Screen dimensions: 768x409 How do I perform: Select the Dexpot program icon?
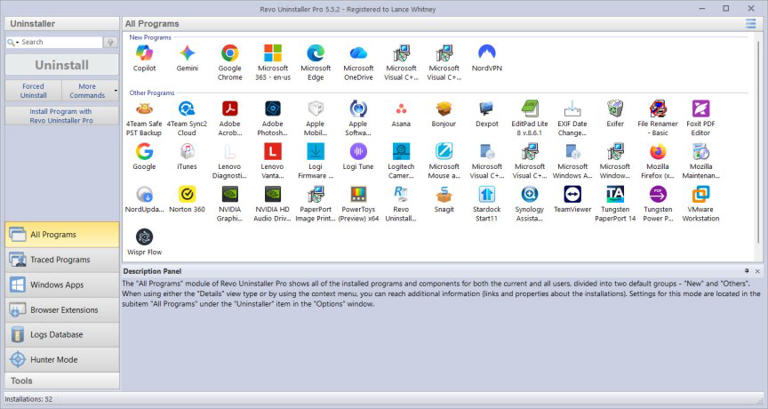click(x=487, y=109)
